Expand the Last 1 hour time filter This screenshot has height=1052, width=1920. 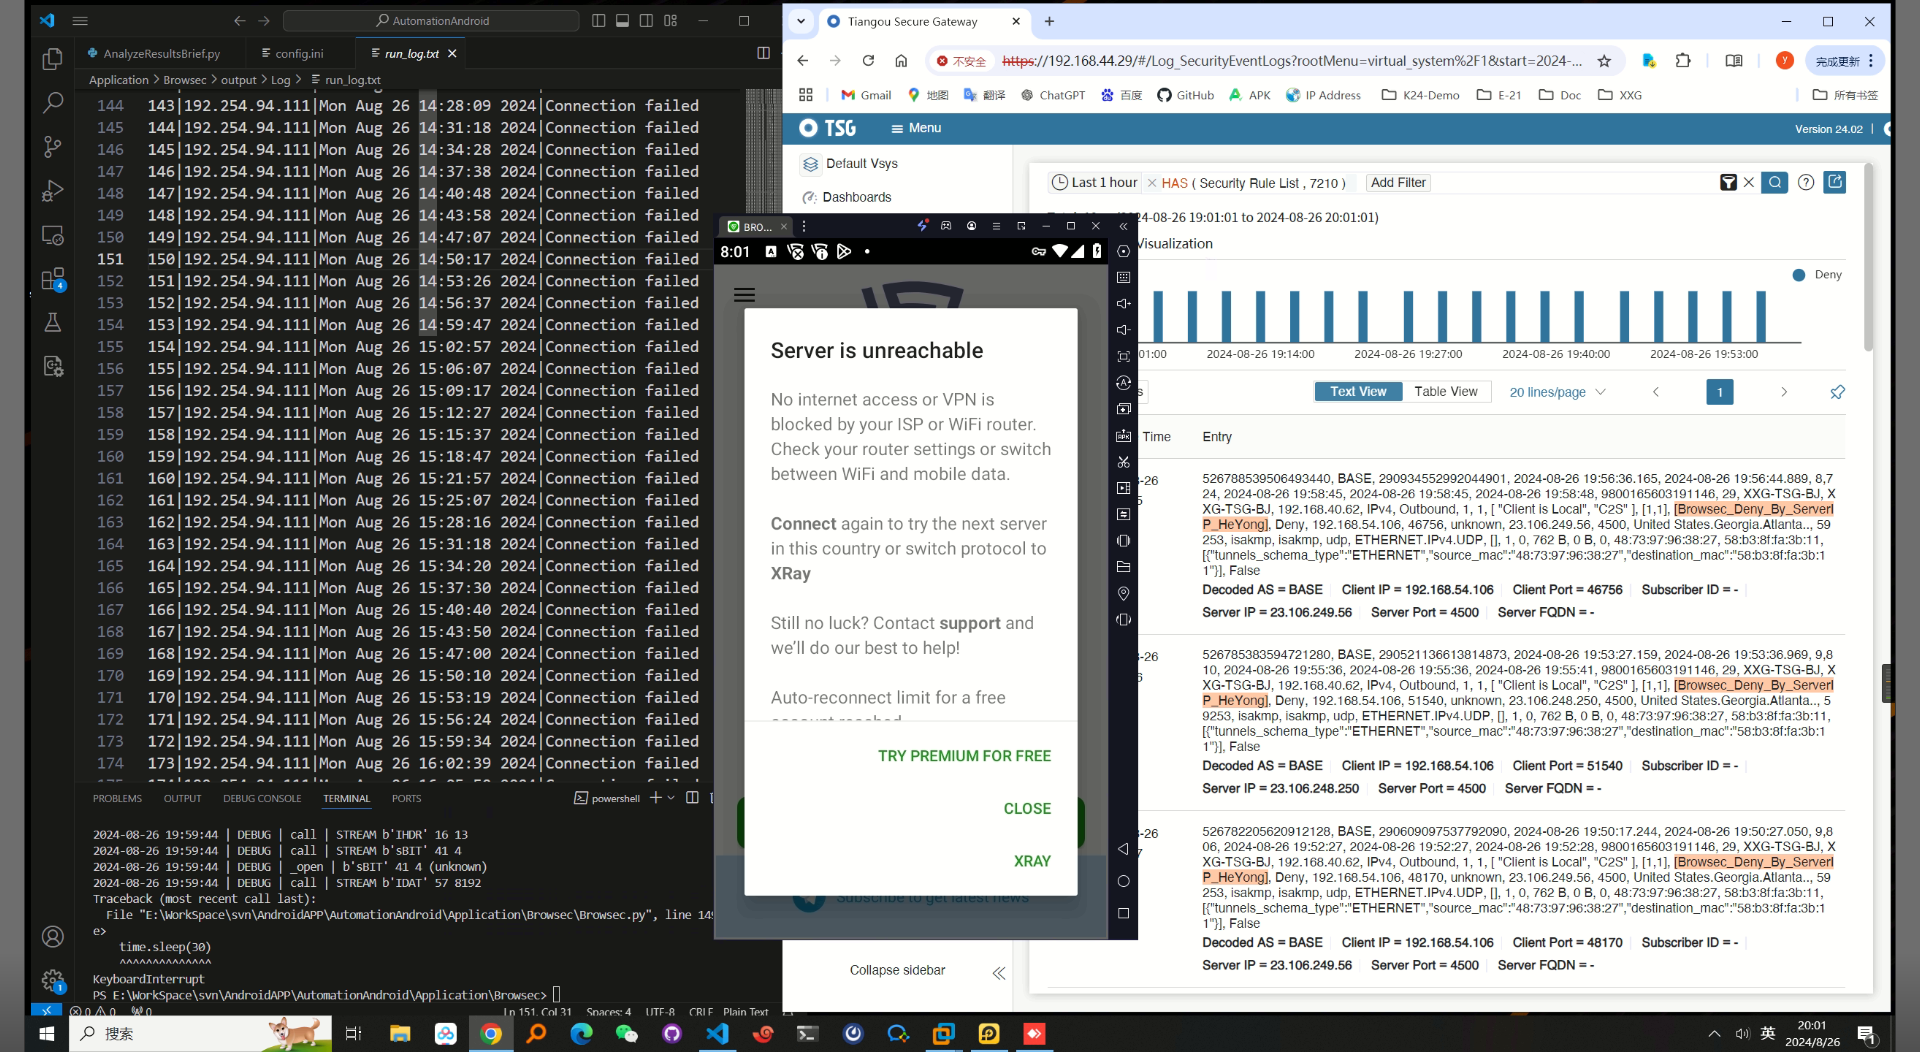tap(1103, 182)
